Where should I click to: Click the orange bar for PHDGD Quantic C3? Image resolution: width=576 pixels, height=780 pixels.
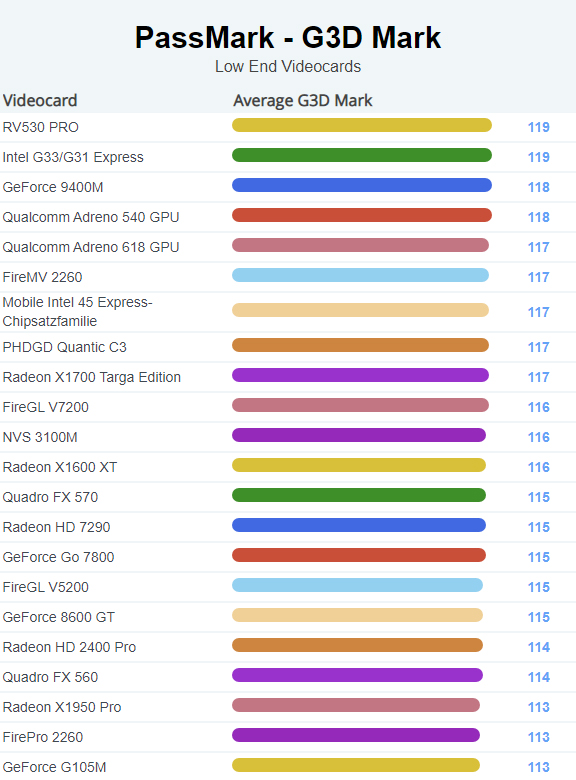pos(360,345)
